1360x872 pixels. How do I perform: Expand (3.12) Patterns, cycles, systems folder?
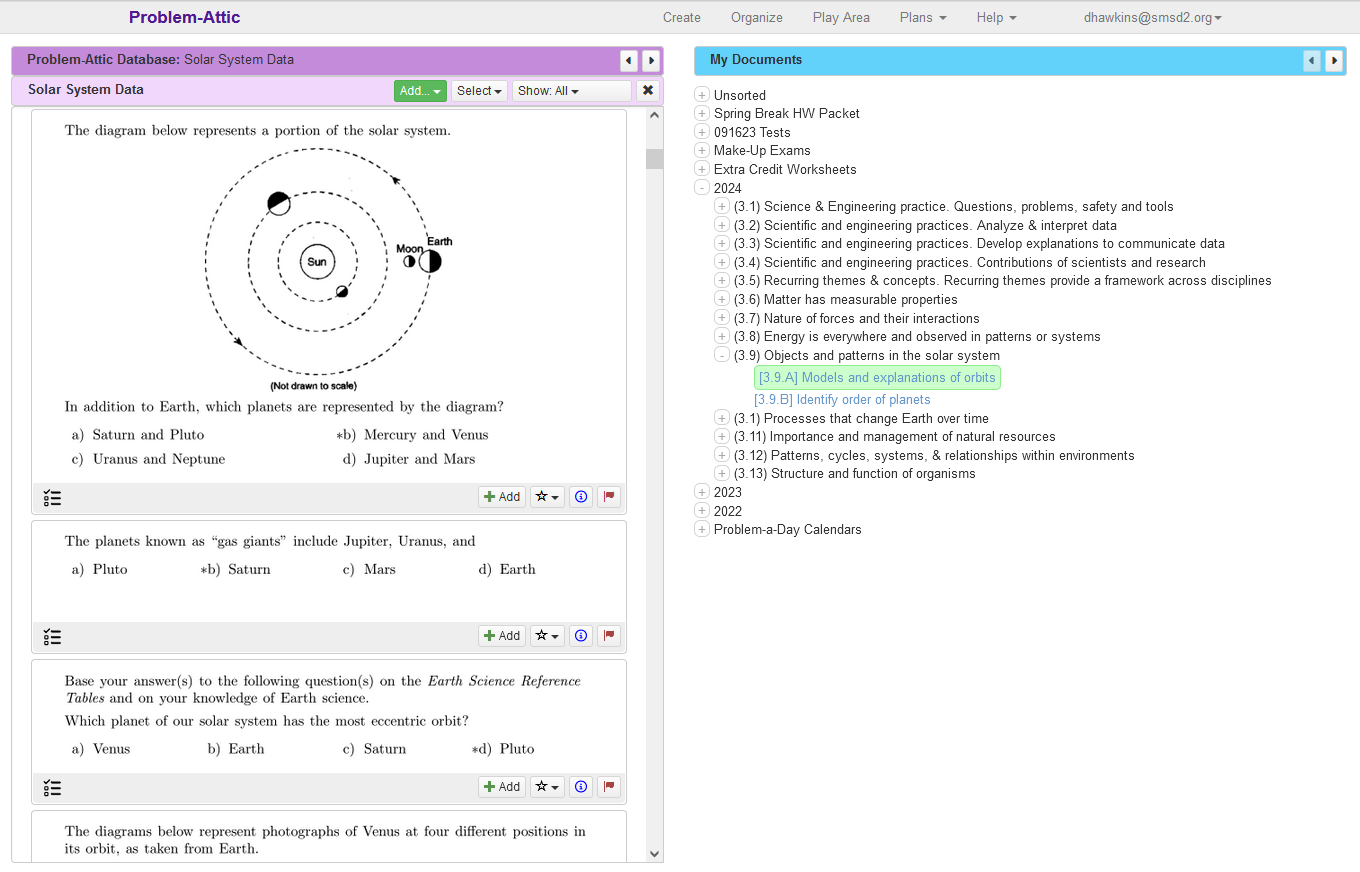tap(722, 455)
